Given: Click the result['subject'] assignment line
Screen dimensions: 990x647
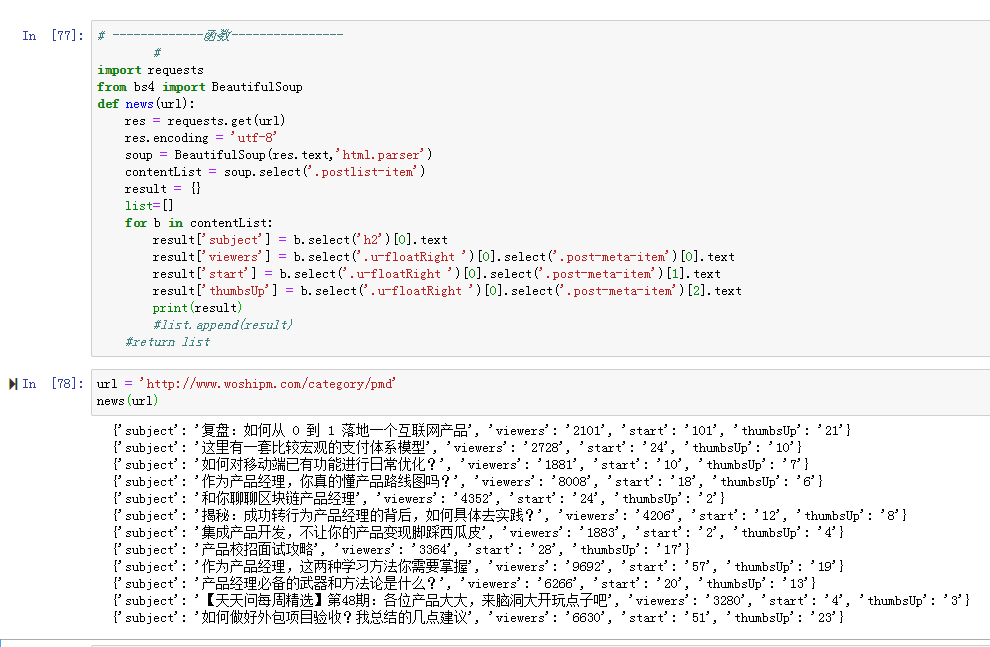Looking at the screenshot, I should coord(300,240).
